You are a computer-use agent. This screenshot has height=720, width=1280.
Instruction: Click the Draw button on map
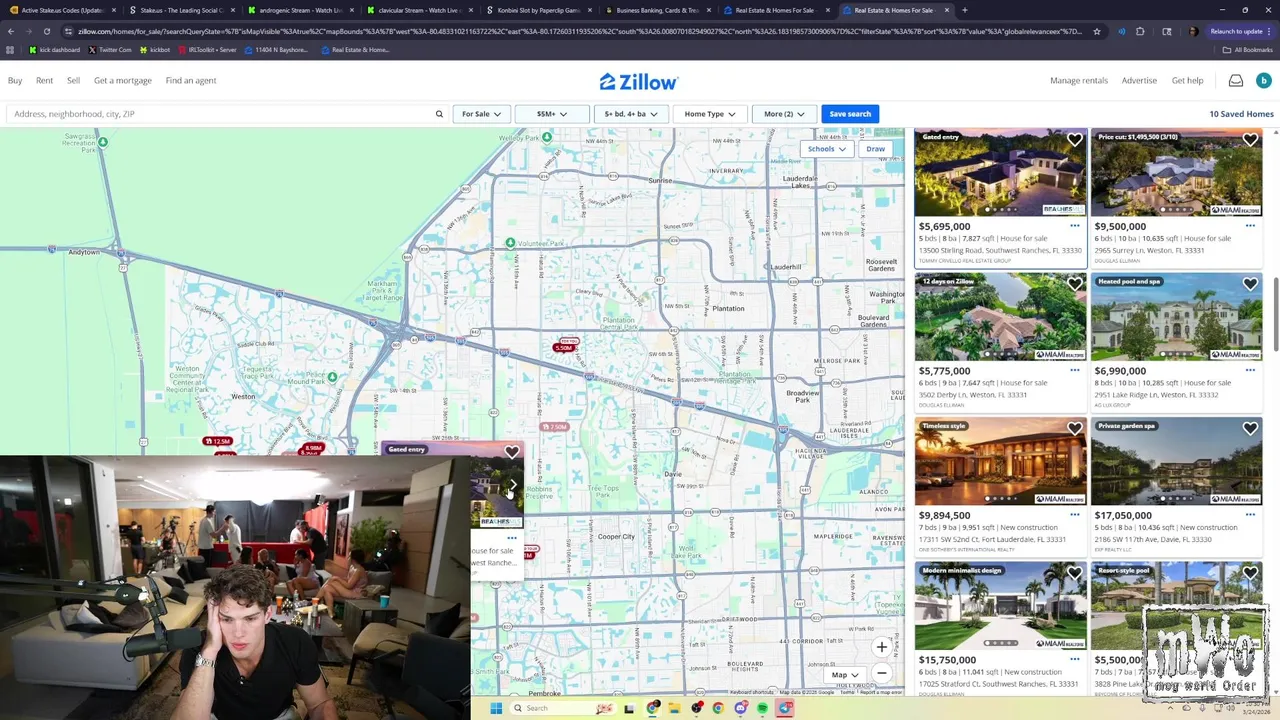point(875,149)
